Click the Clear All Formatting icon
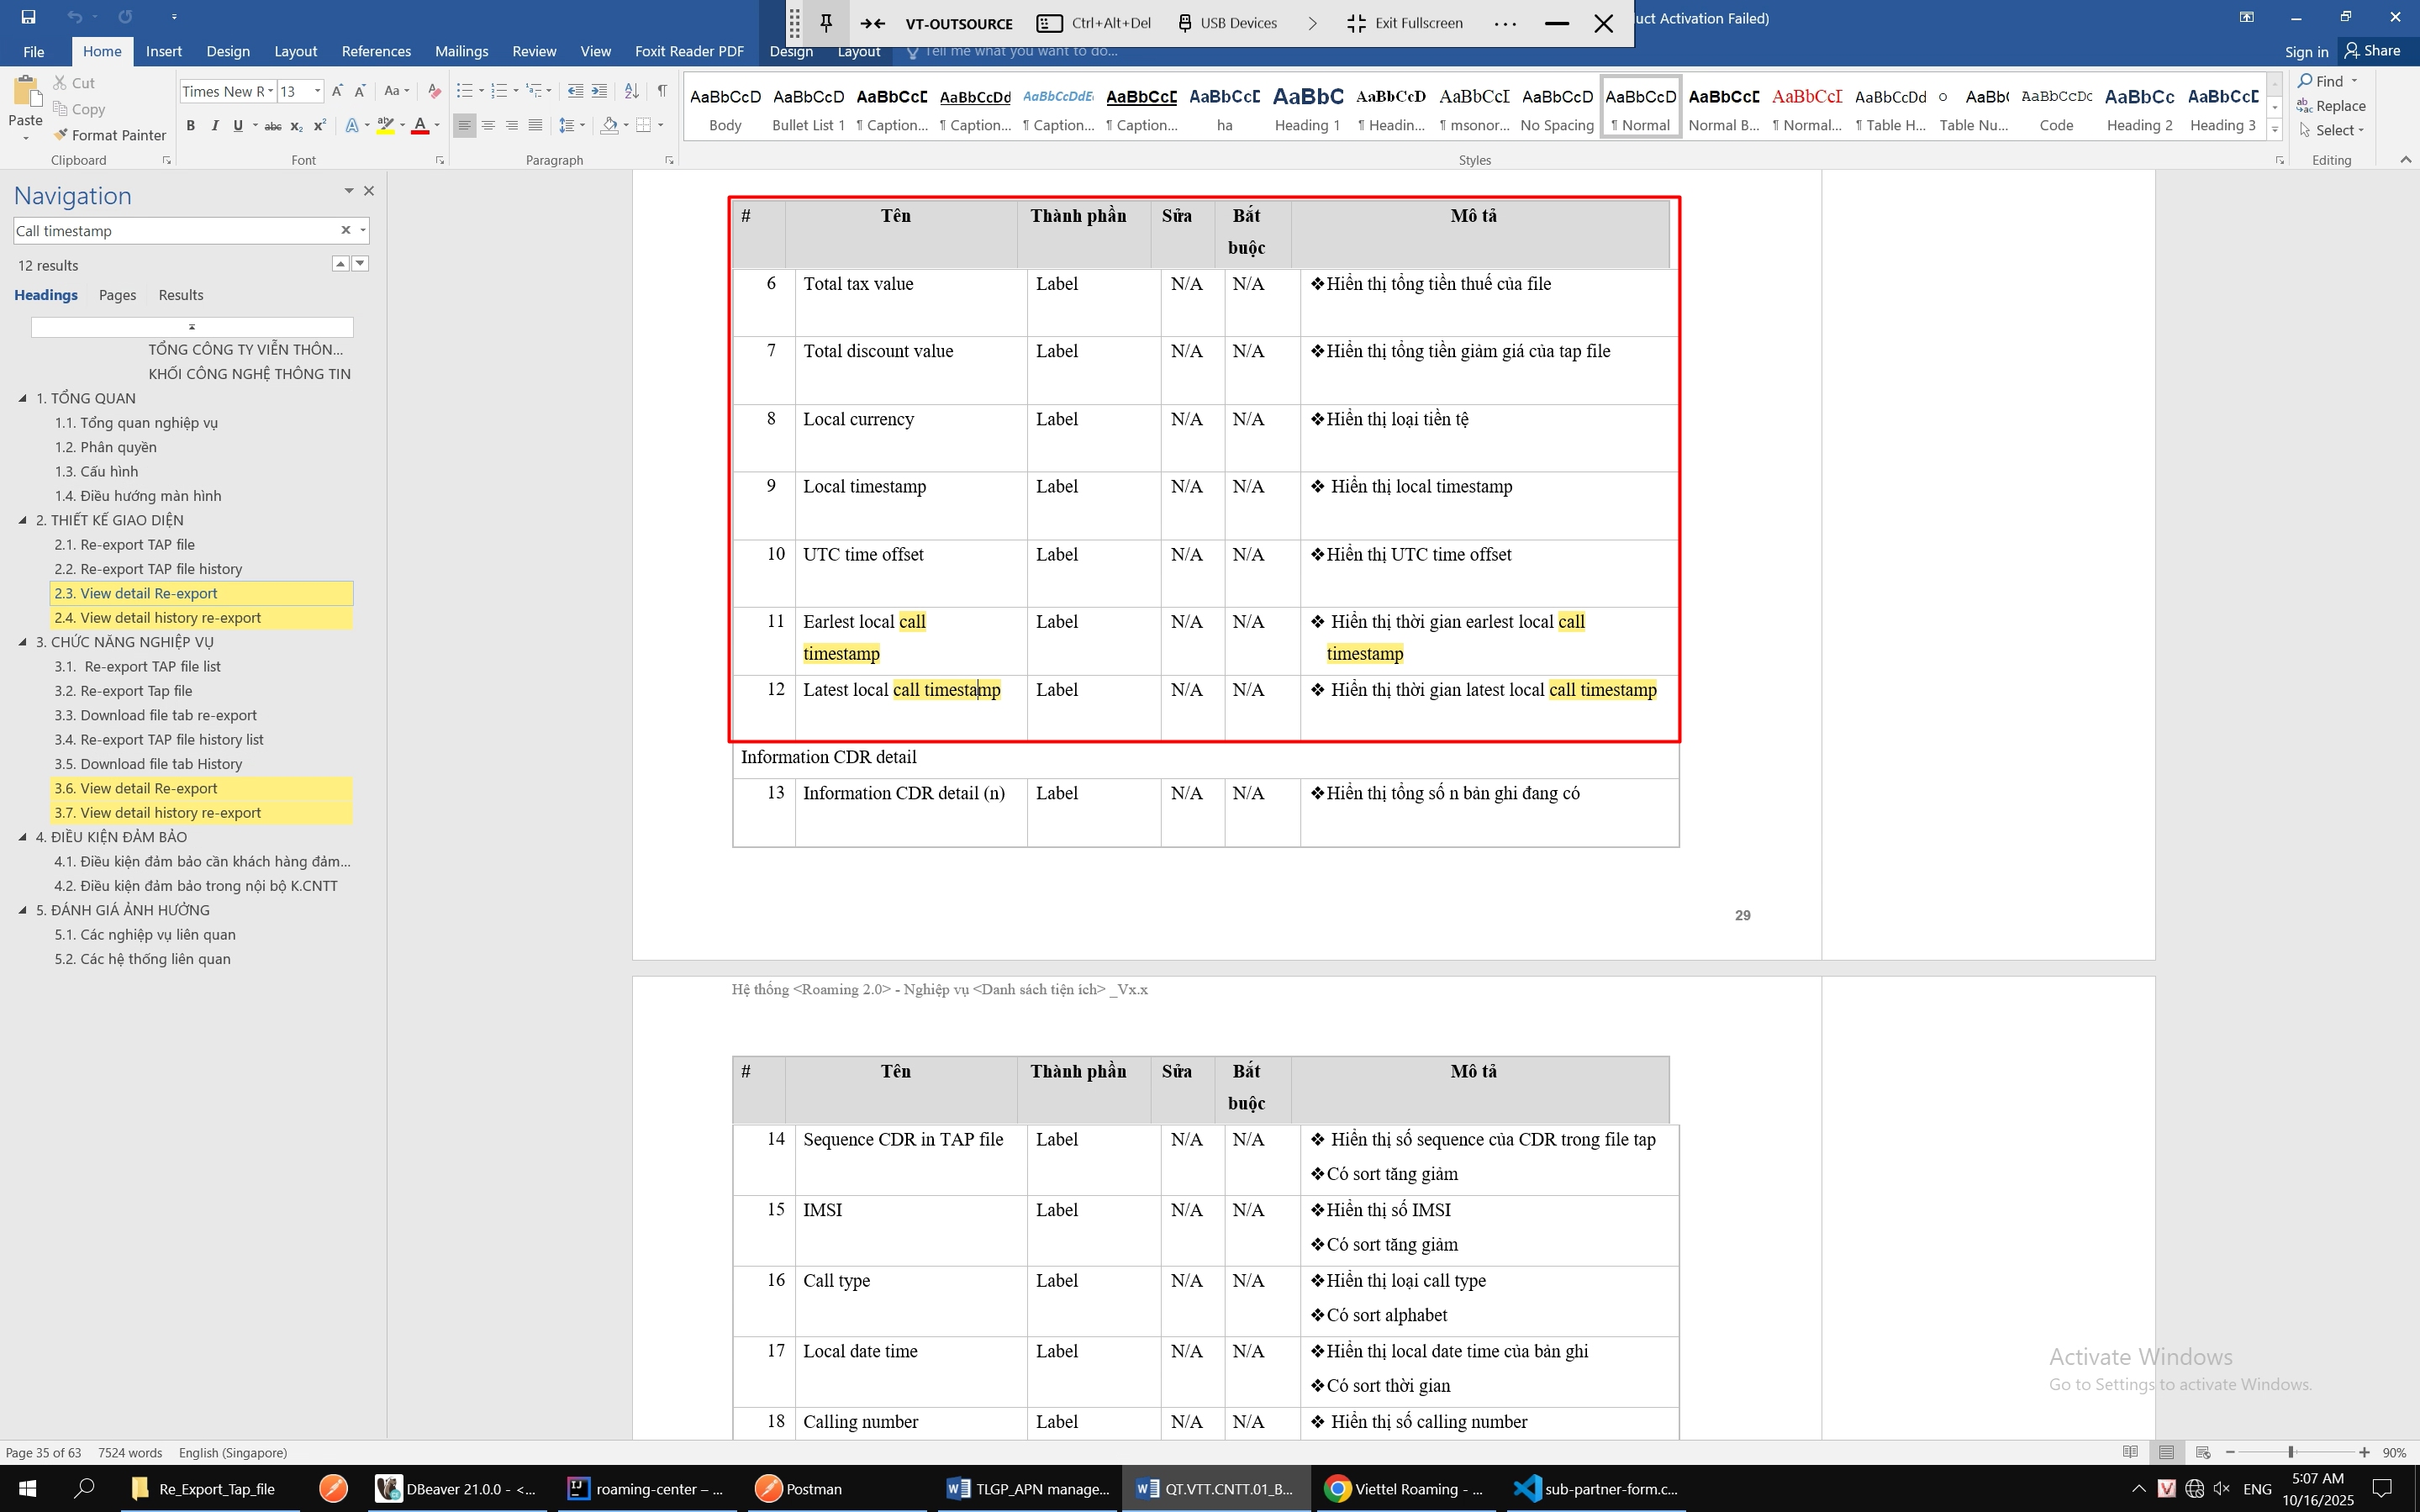Image resolution: width=2420 pixels, height=1512 pixels. [434, 91]
